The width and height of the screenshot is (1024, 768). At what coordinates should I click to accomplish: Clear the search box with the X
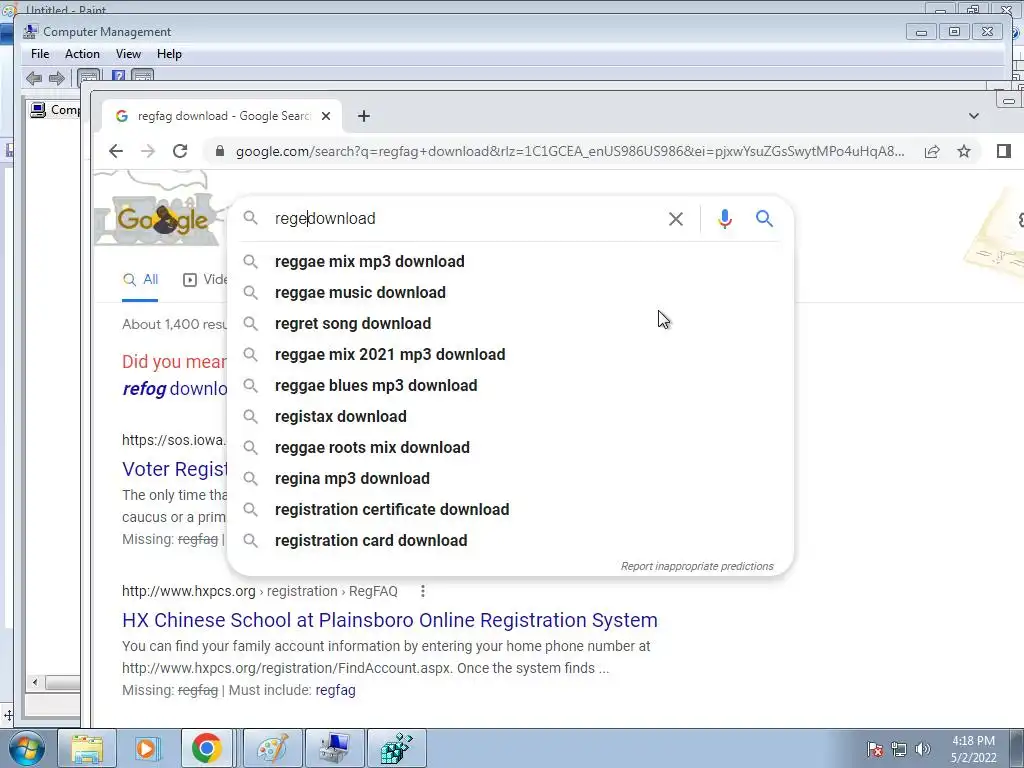point(676,219)
